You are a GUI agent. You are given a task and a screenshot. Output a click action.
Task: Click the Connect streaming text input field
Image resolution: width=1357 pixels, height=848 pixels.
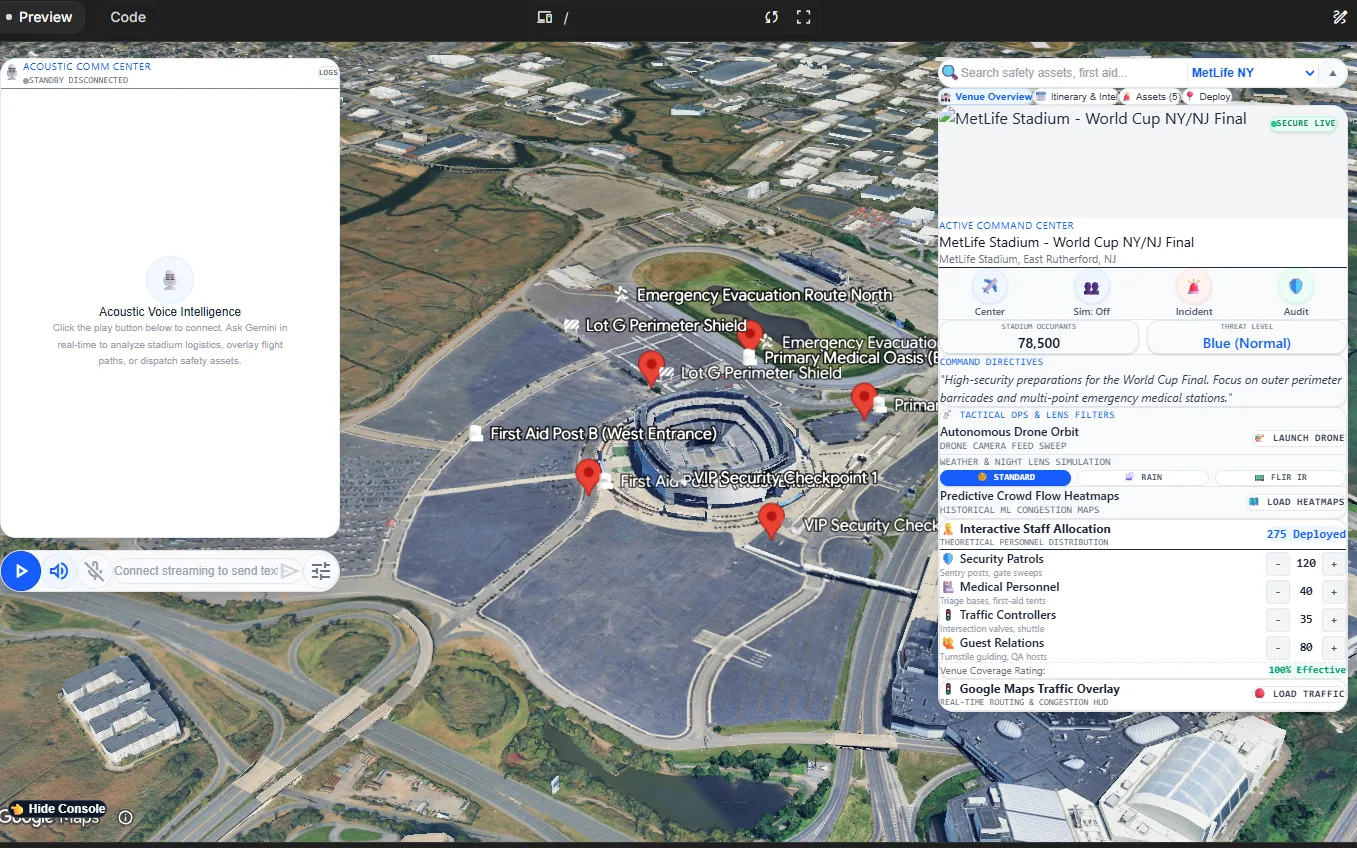(196, 571)
